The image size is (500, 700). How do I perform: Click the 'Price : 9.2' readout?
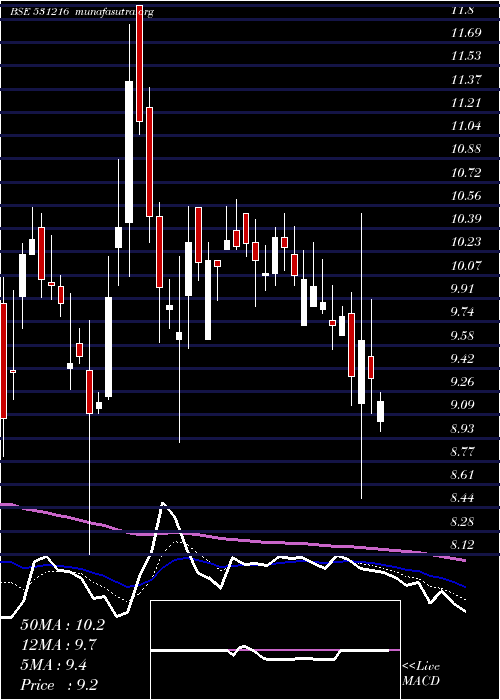coord(59,685)
